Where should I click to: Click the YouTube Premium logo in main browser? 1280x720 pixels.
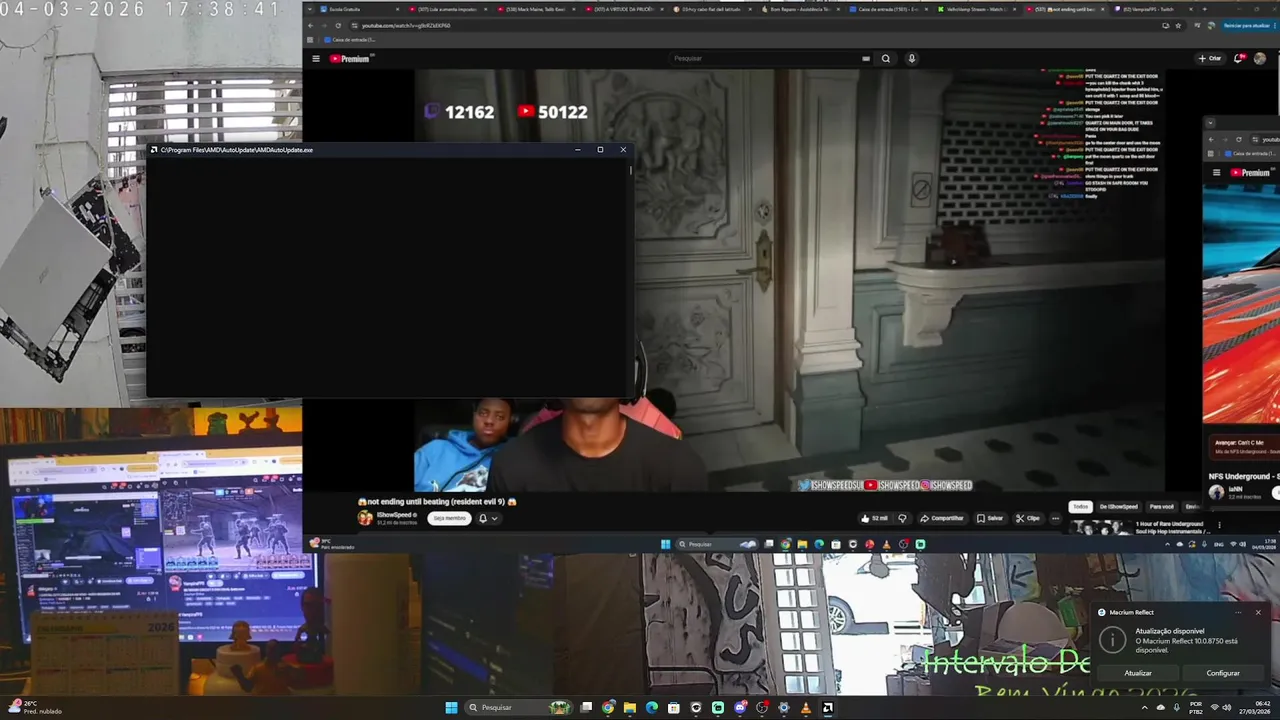[351, 59]
